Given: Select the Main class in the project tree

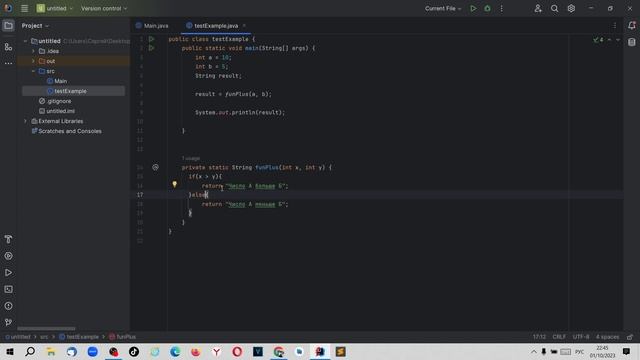Looking at the screenshot, I should click(57, 81).
